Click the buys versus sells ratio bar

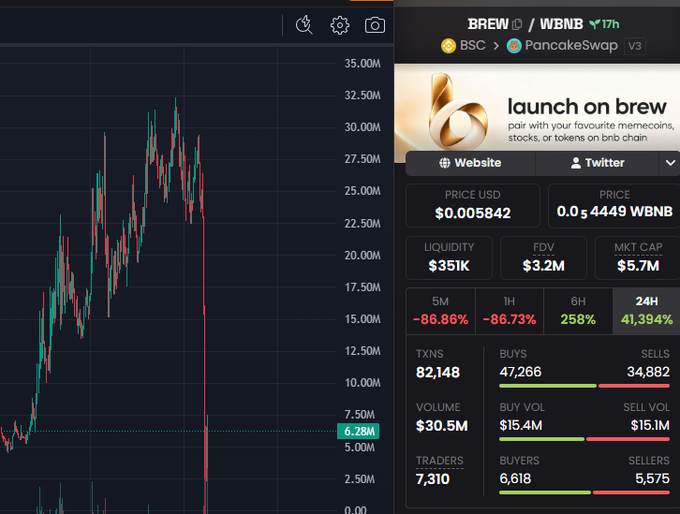(x=584, y=386)
